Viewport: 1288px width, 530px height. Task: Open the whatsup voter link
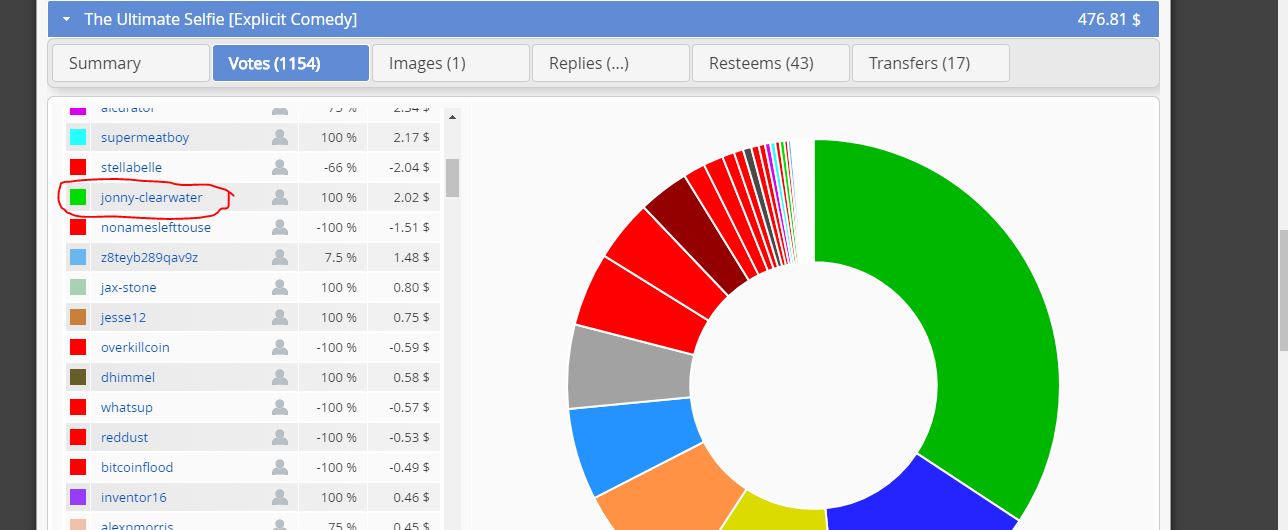[127, 407]
